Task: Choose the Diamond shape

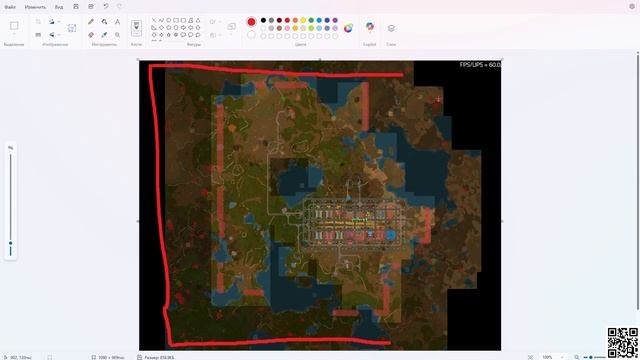Action: (x=161, y=28)
